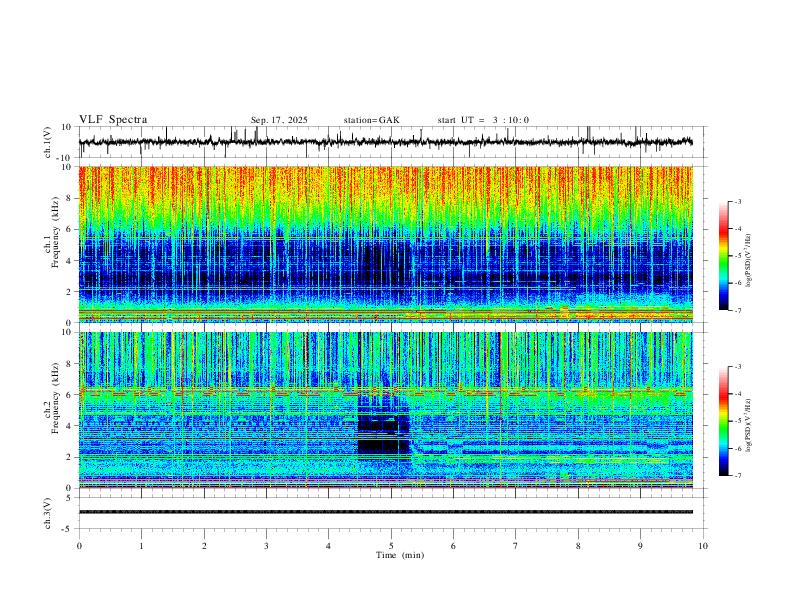Click the ch.3 flat black voltage trace

(386, 512)
